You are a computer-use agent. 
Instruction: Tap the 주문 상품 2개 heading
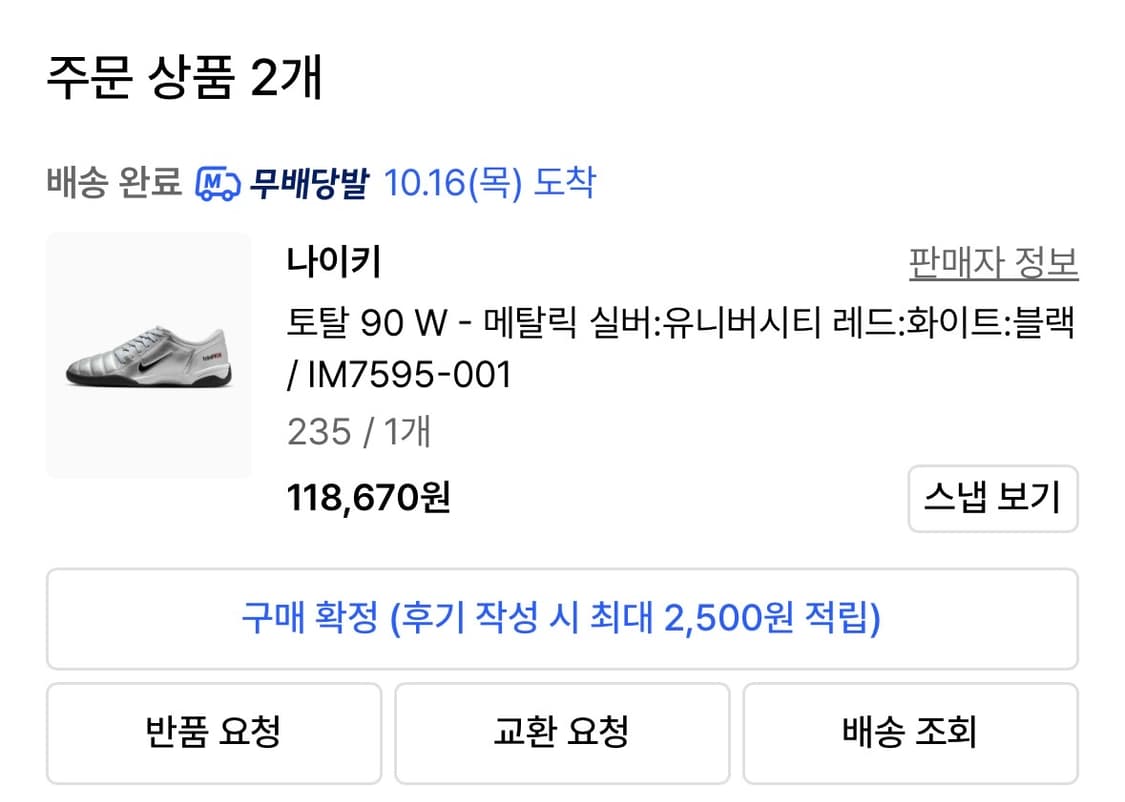coord(185,77)
